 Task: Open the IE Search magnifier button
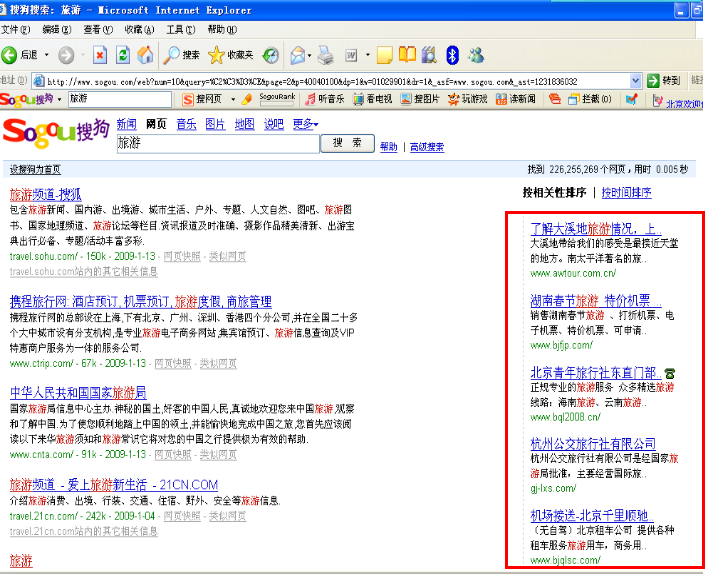181,55
